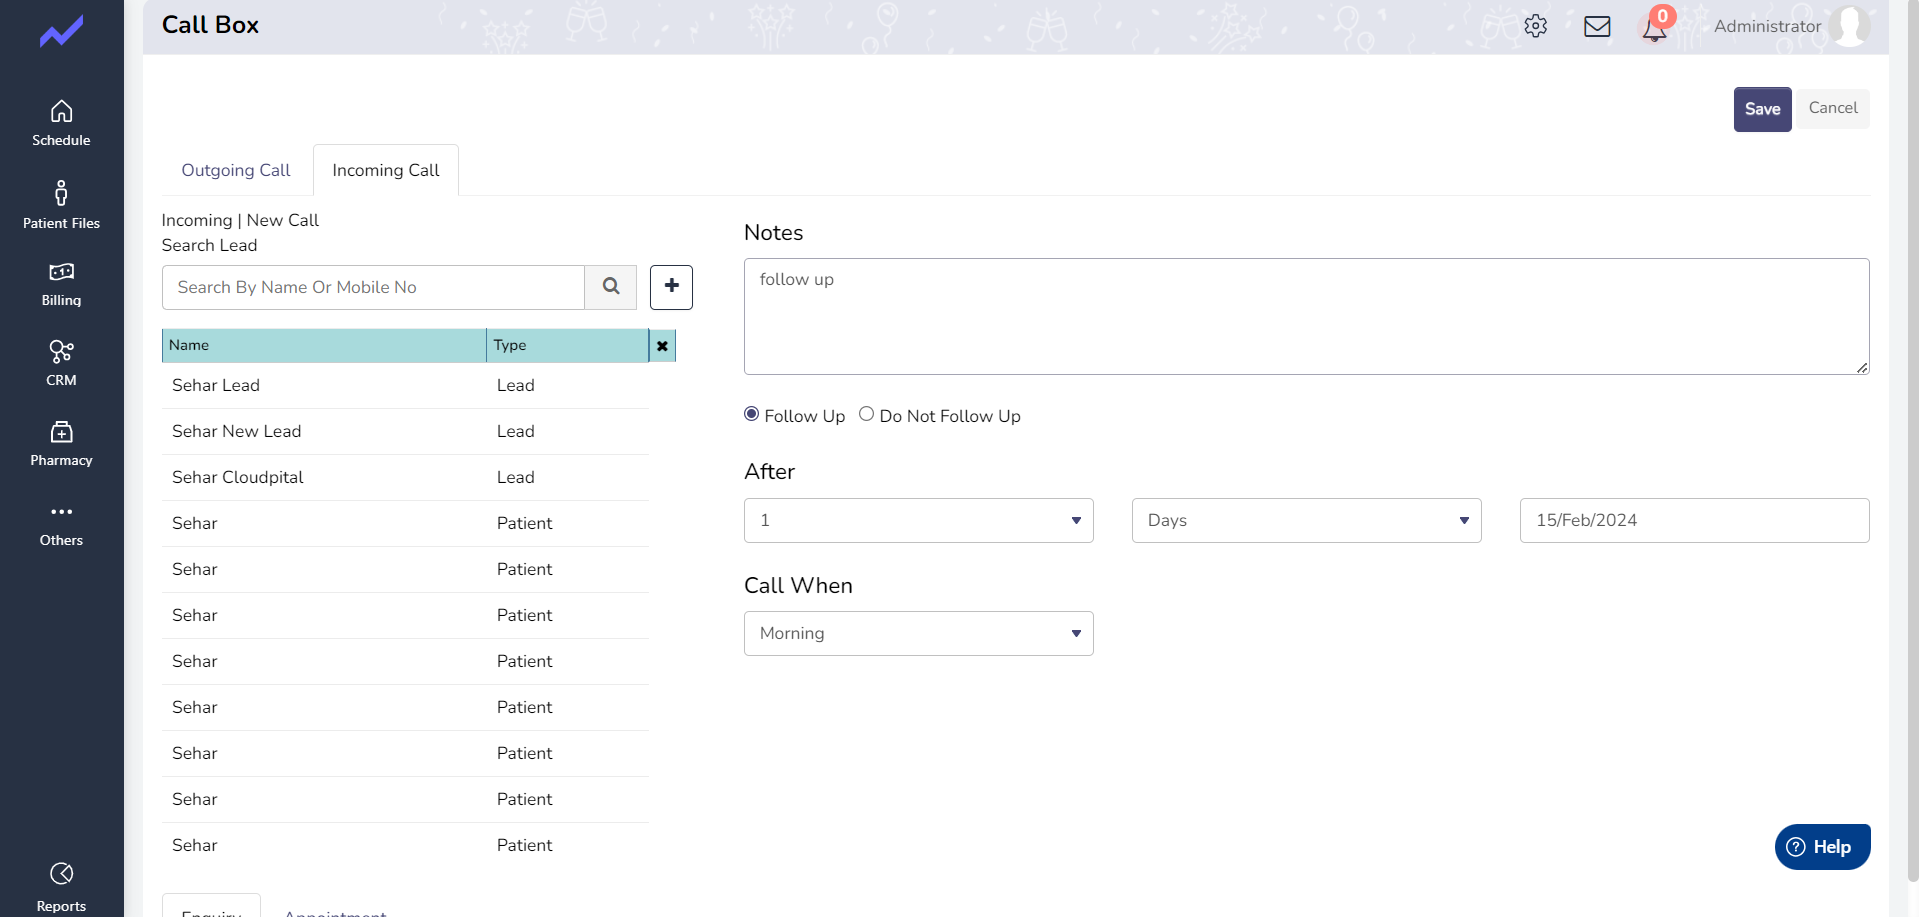
Task: Open Administrator profile avatar
Action: click(x=1849, y=26)
